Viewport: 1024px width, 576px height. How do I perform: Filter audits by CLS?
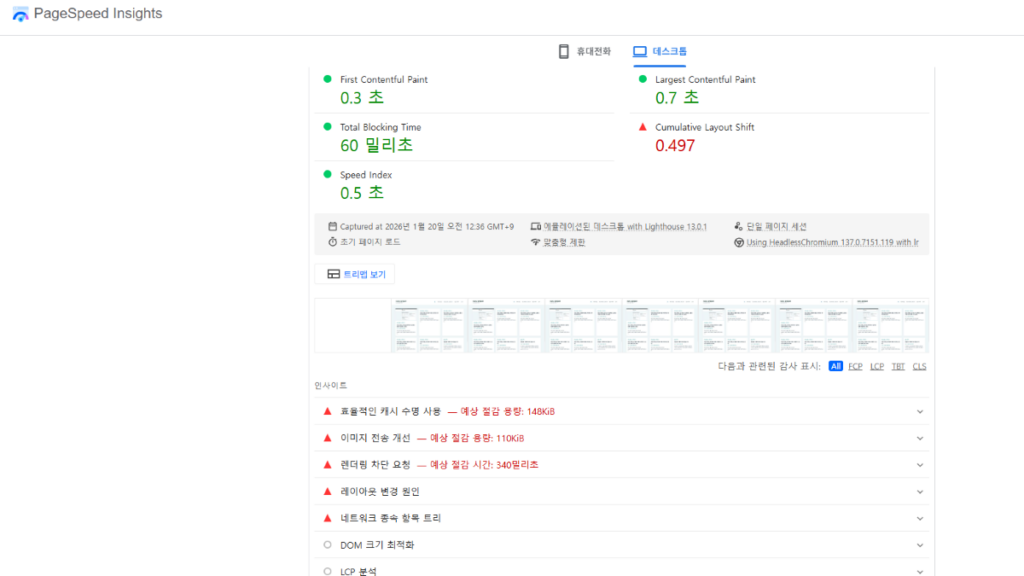tap(919, 366)
